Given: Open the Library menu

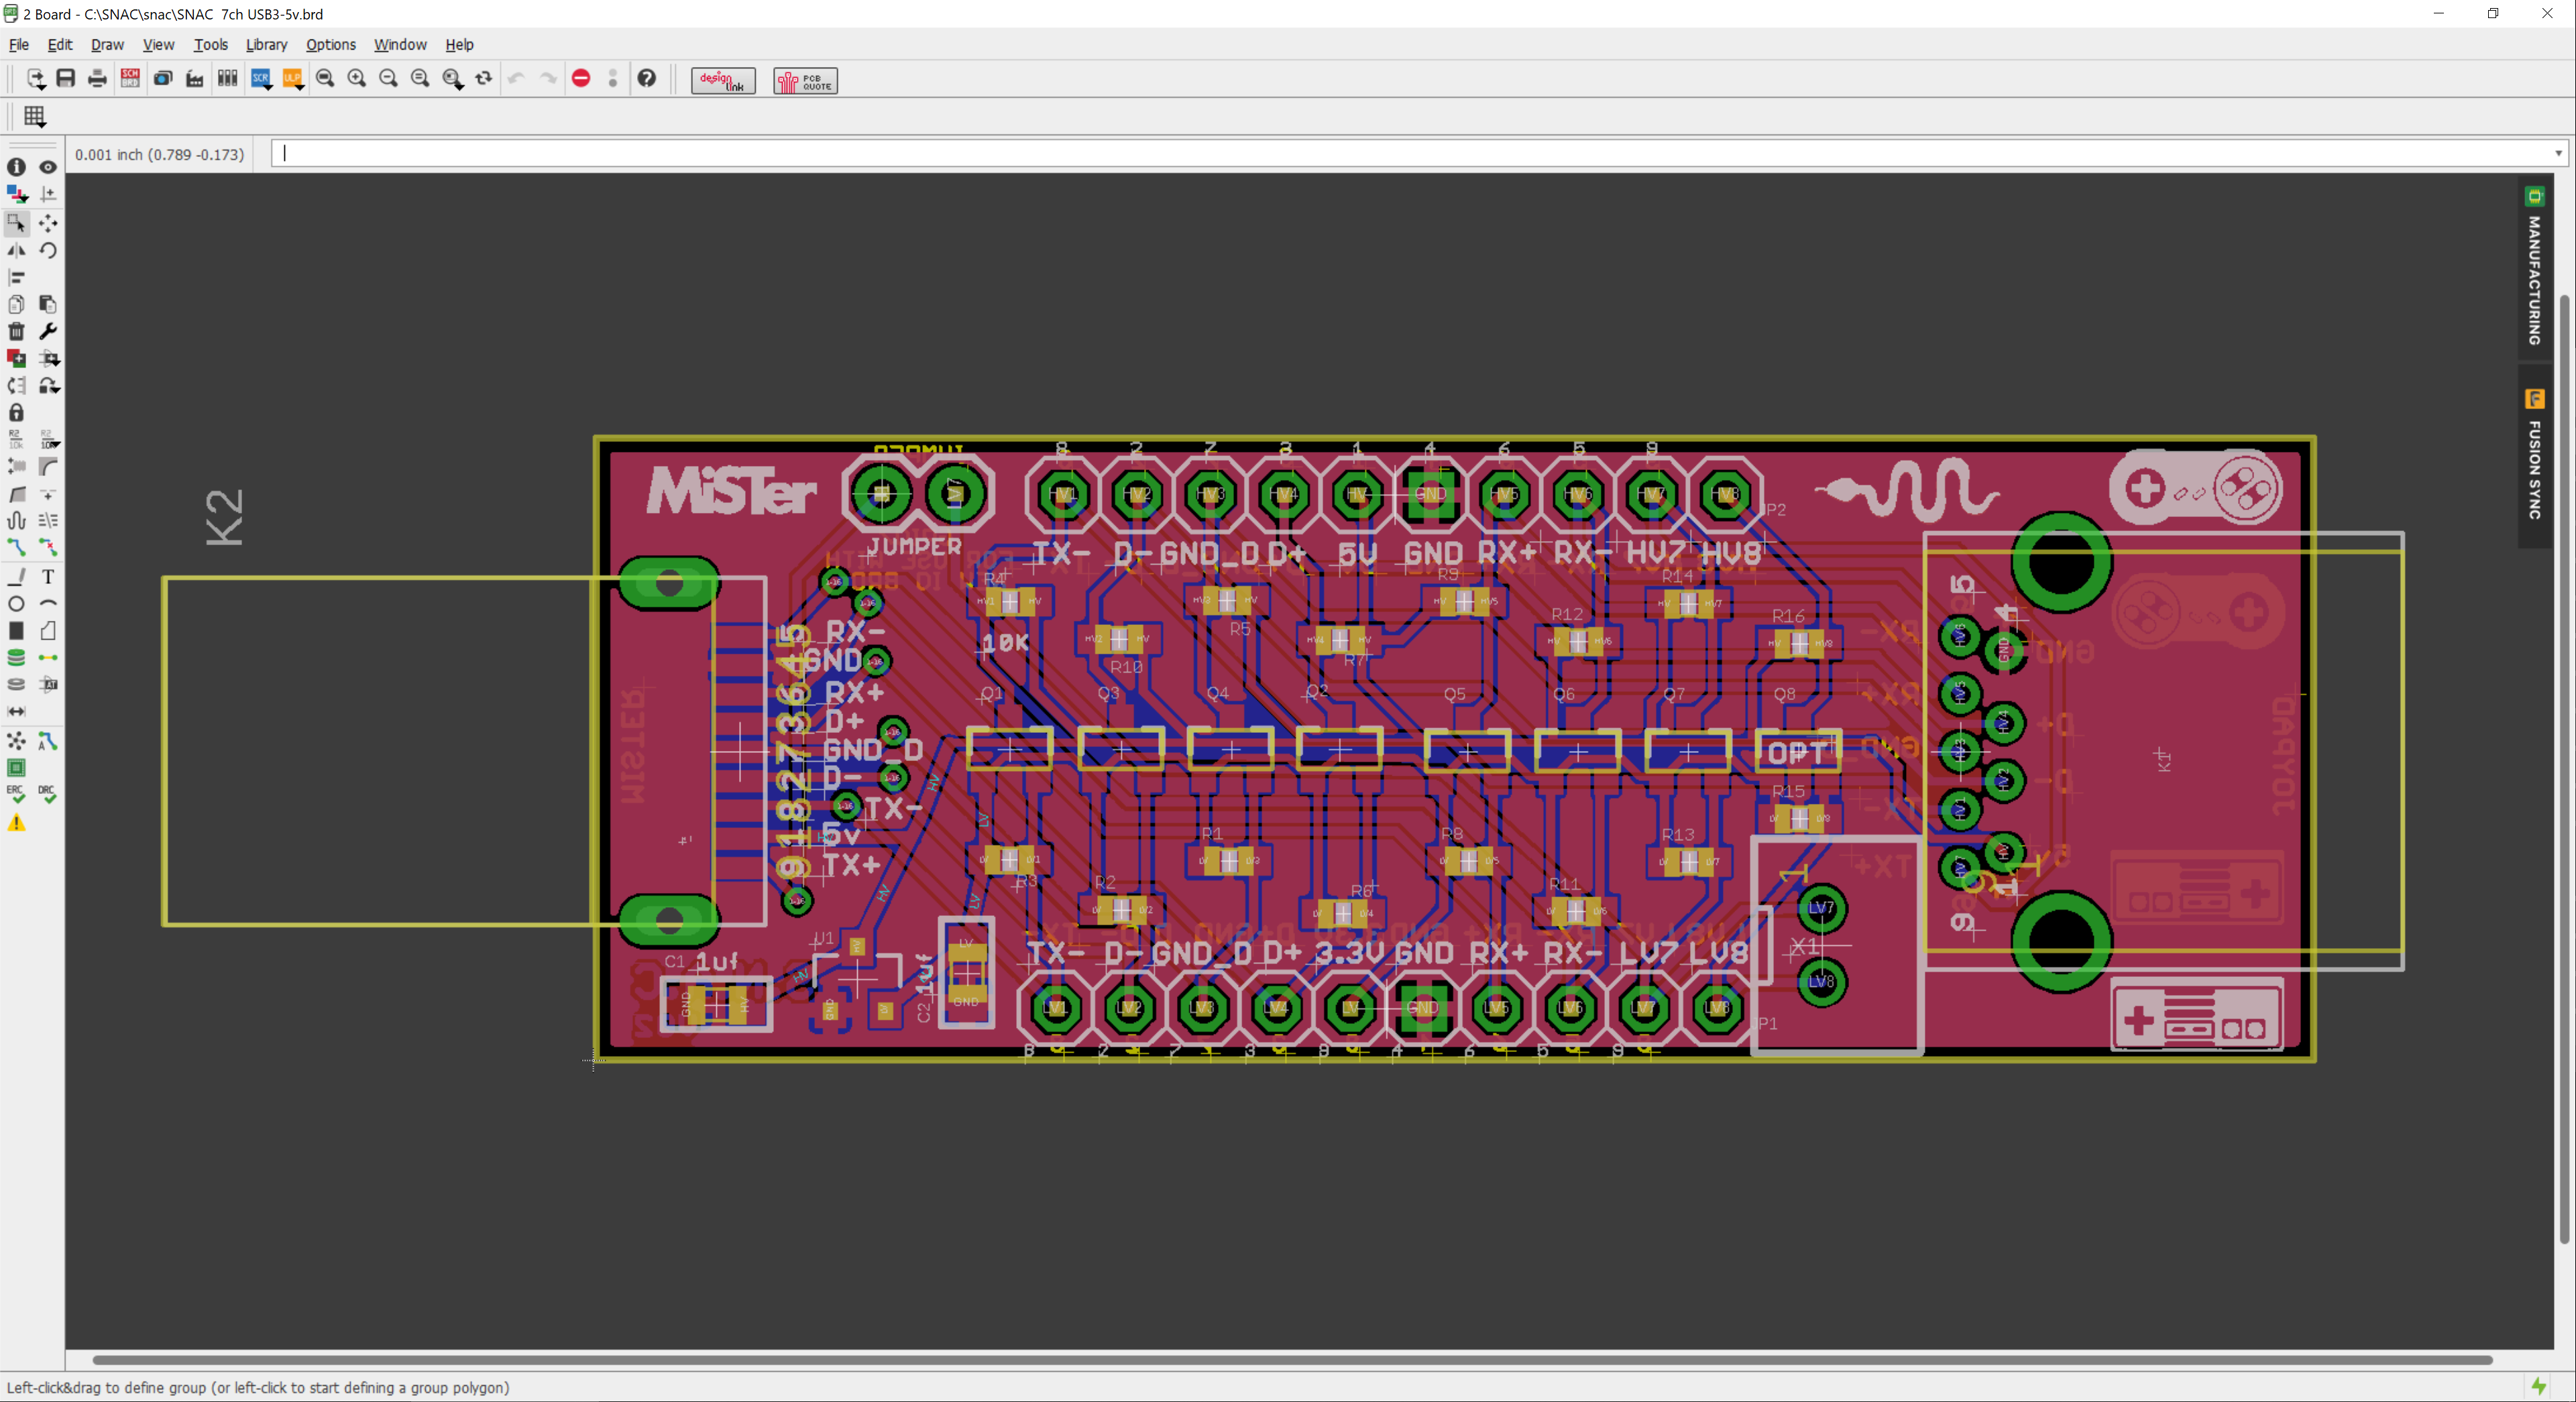Looking at the screenshot, I should point(266,45).
